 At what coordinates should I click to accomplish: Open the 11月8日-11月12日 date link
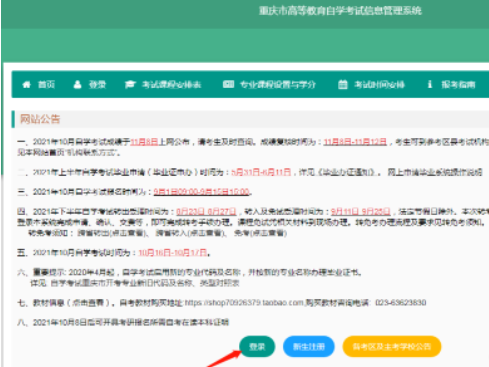pyautogui.click(x=355, y=142)
